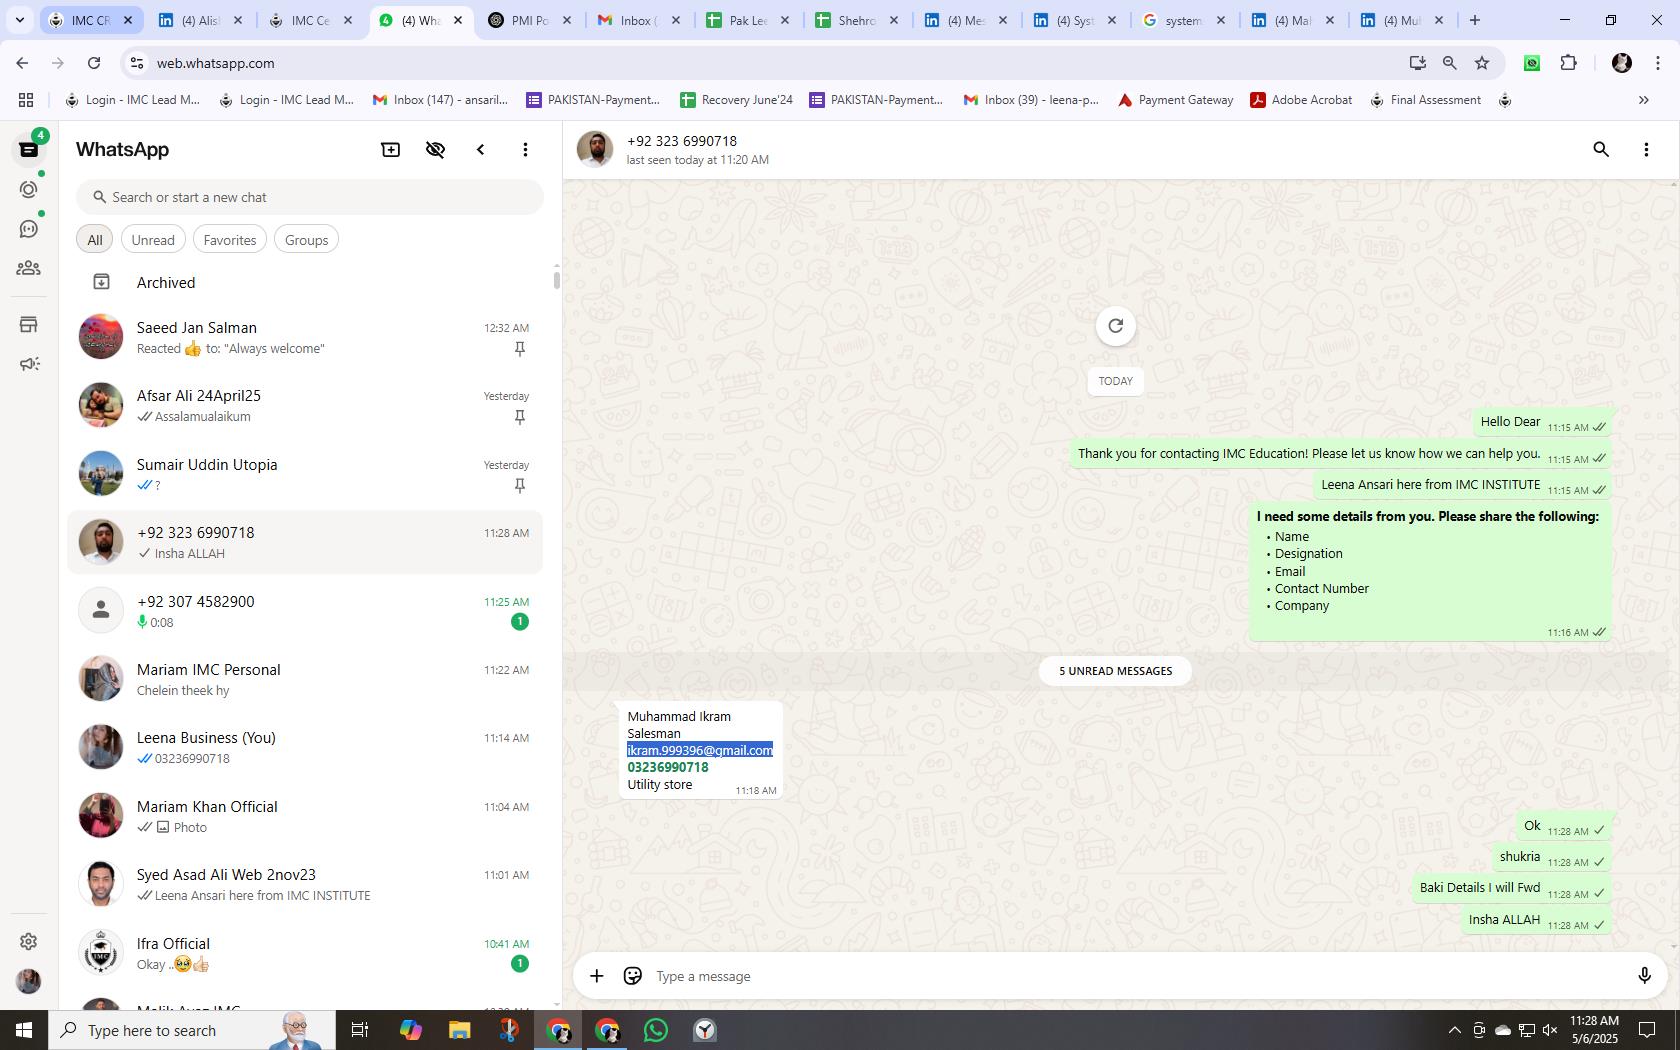The image size is (1680, 1050).
Task: Open the Windows Start menu
Action: pos(24,1030)
